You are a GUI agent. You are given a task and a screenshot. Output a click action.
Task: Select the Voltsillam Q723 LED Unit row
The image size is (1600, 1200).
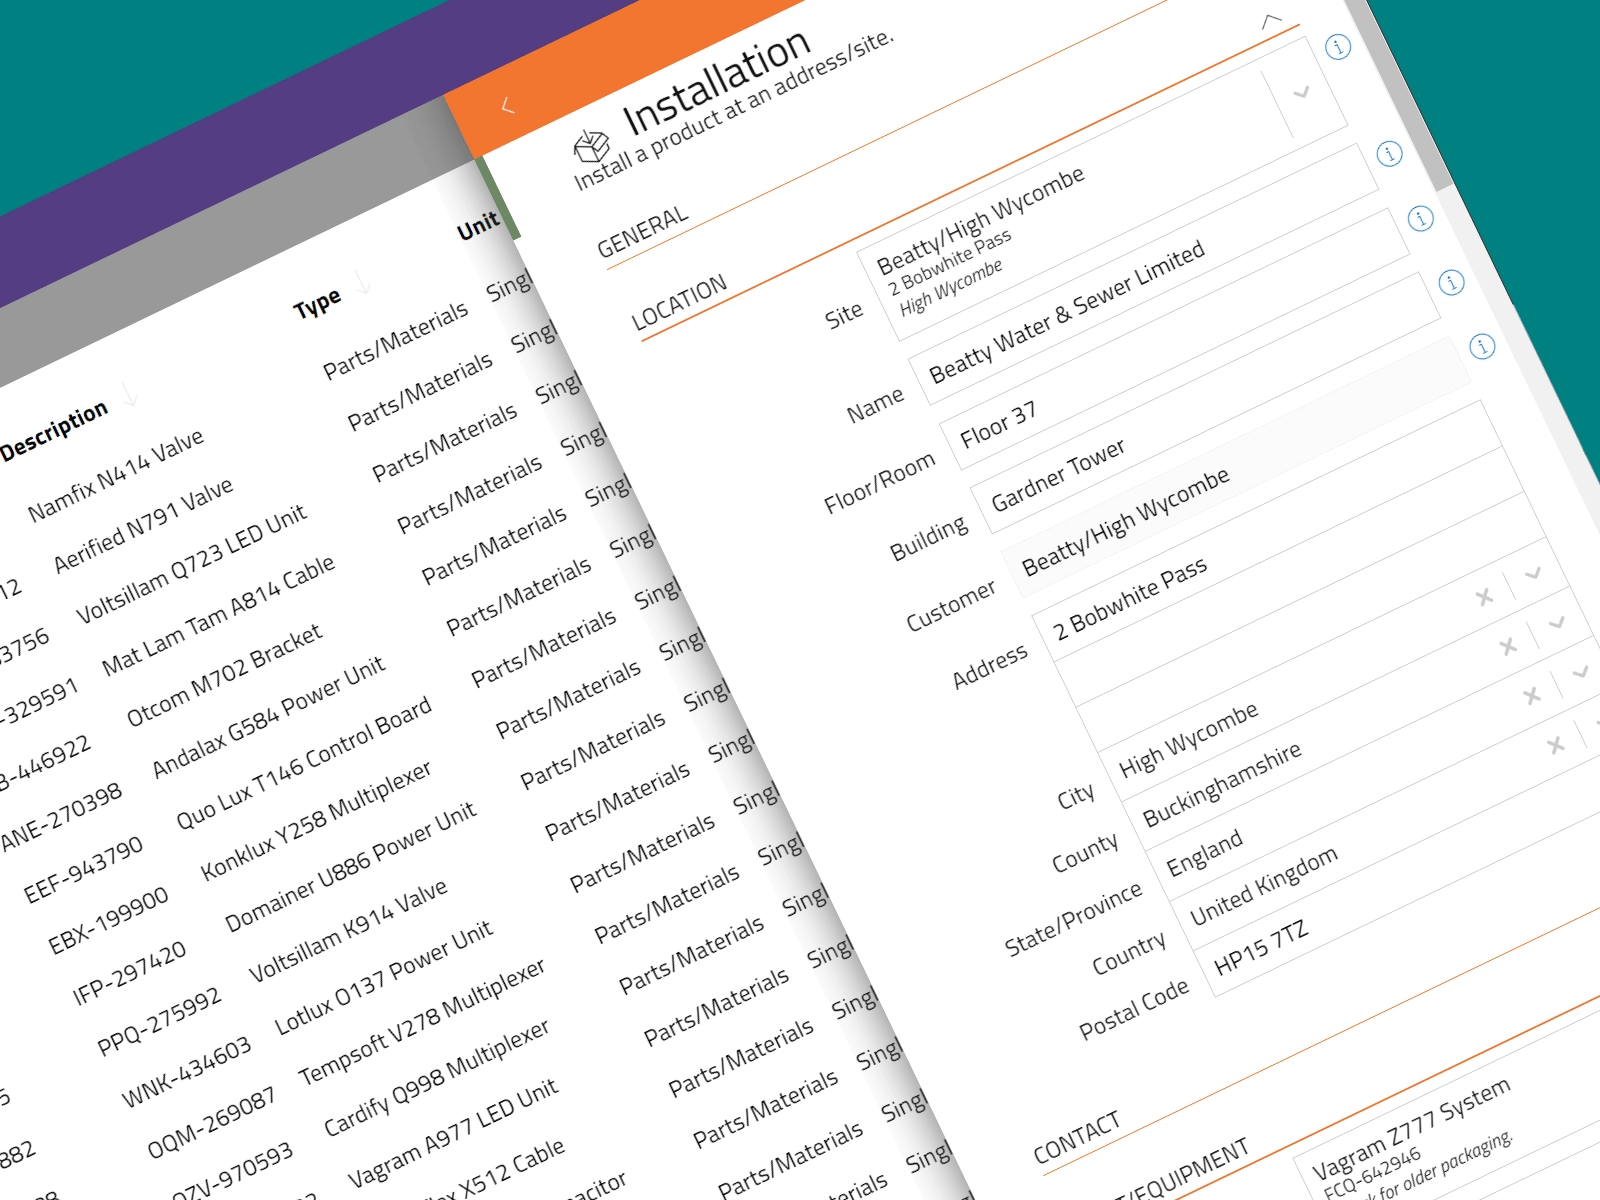192,563
